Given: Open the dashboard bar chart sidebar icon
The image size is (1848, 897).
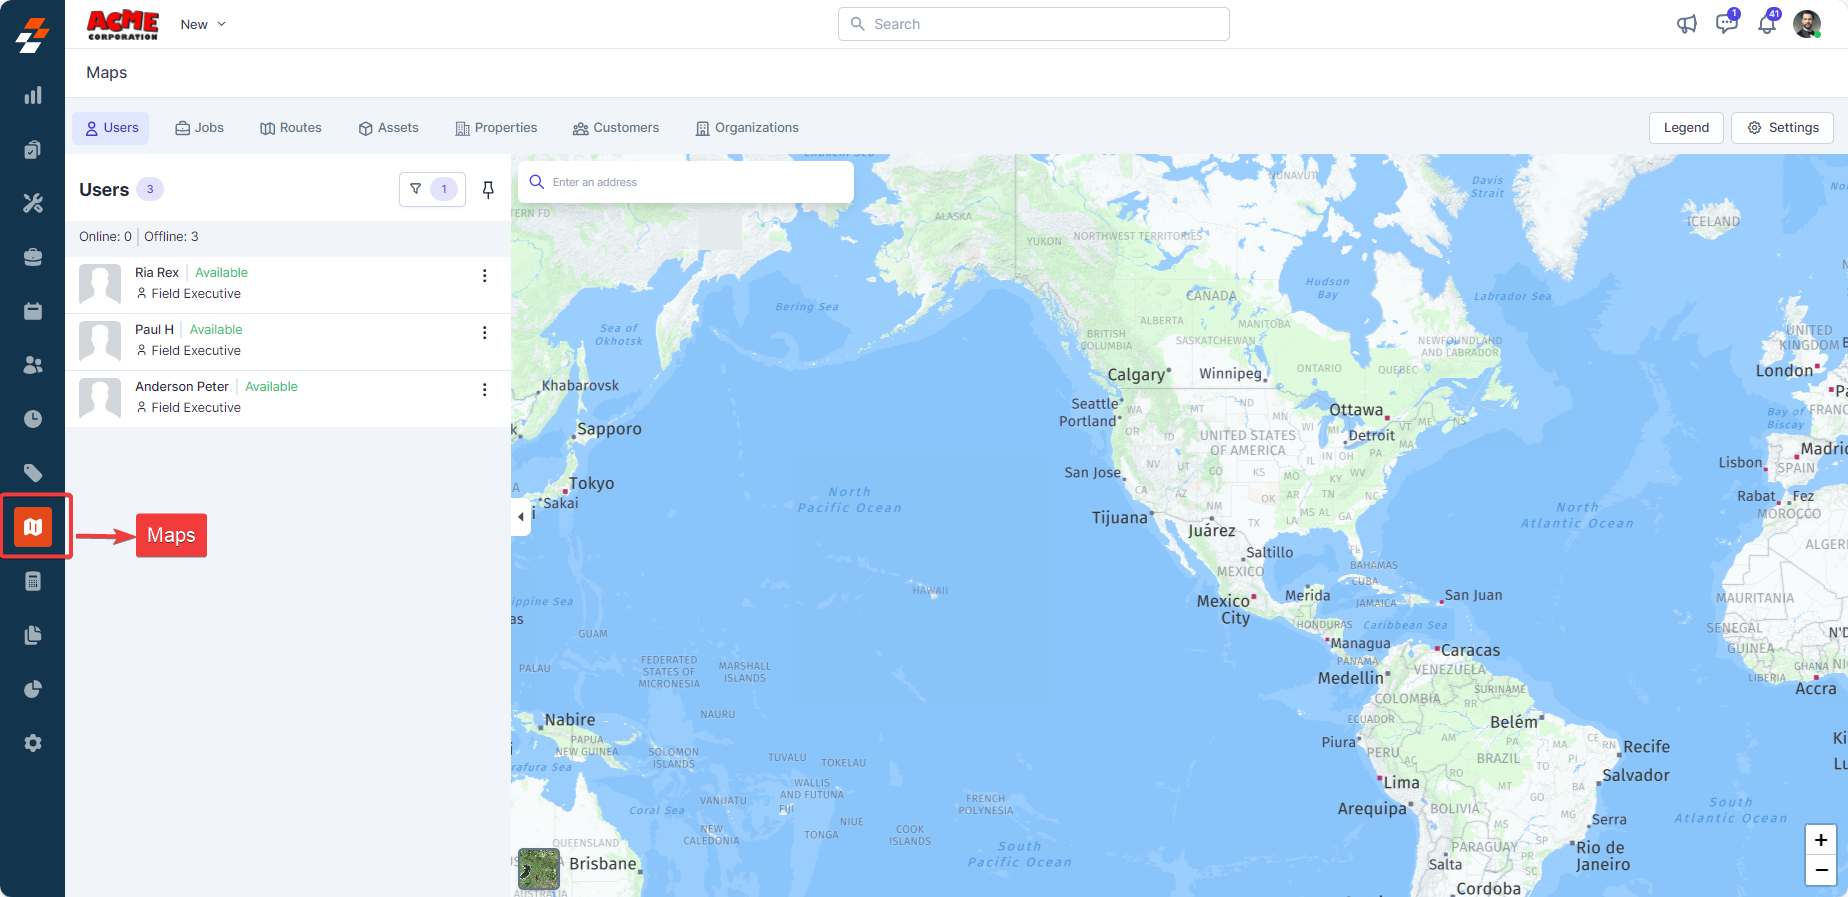Looking at the screenshot, I should click(x=33, y=95).
